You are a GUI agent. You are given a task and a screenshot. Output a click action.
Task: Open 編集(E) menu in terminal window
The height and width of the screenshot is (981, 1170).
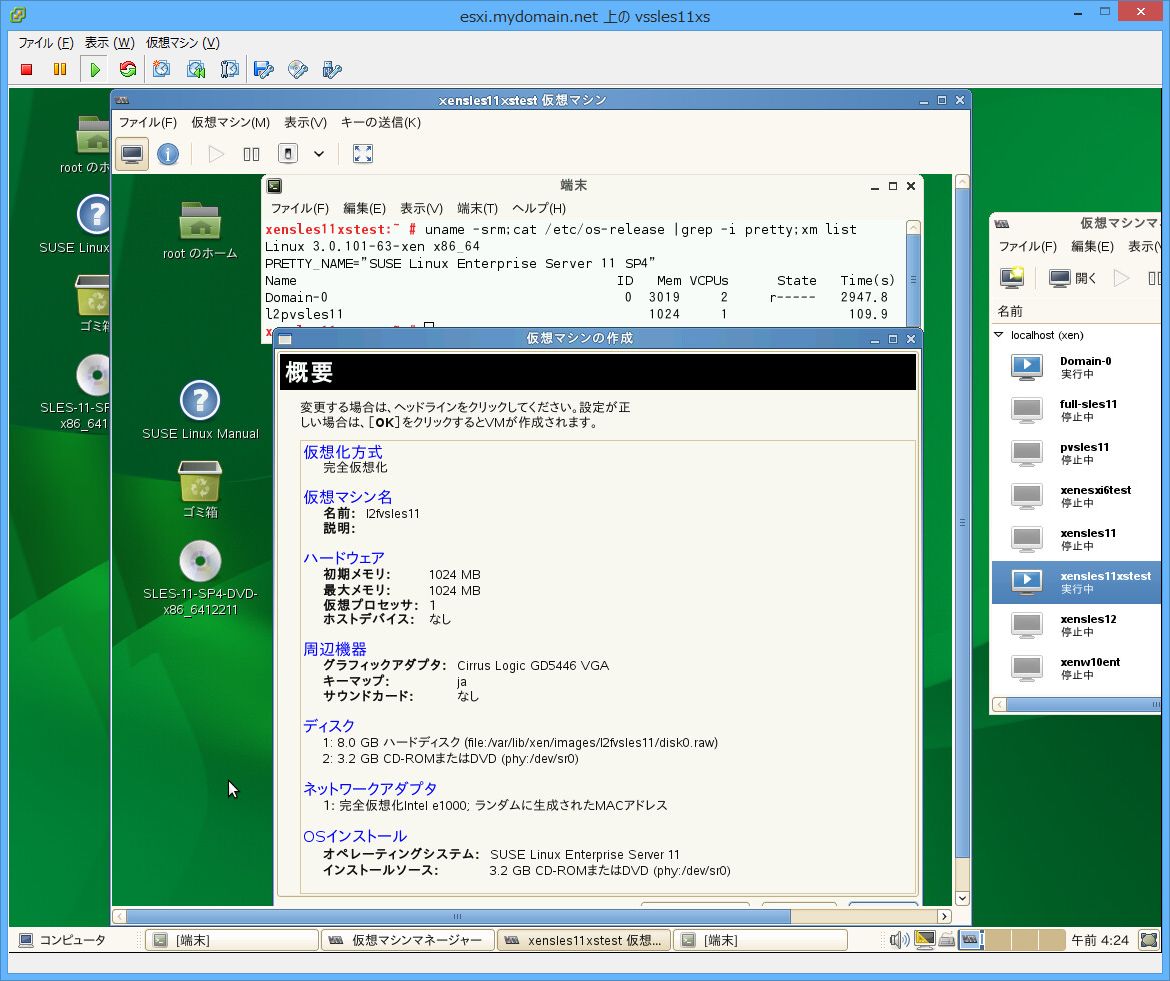[364, 208]
